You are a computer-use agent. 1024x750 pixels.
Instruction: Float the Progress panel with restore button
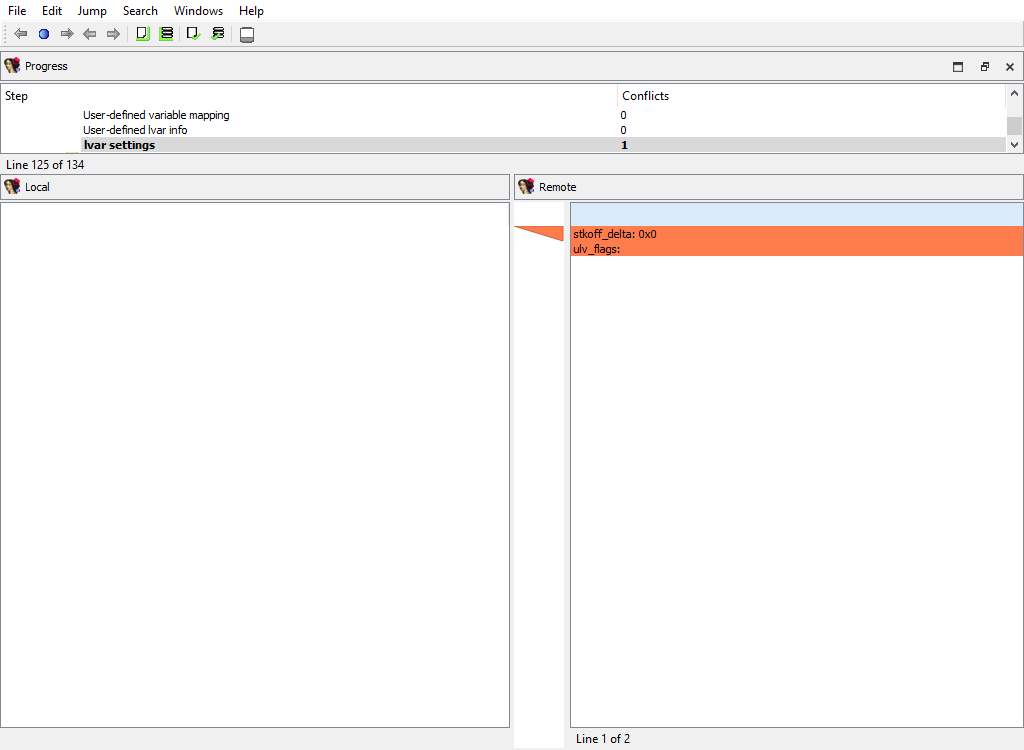[x=984, y=67]
